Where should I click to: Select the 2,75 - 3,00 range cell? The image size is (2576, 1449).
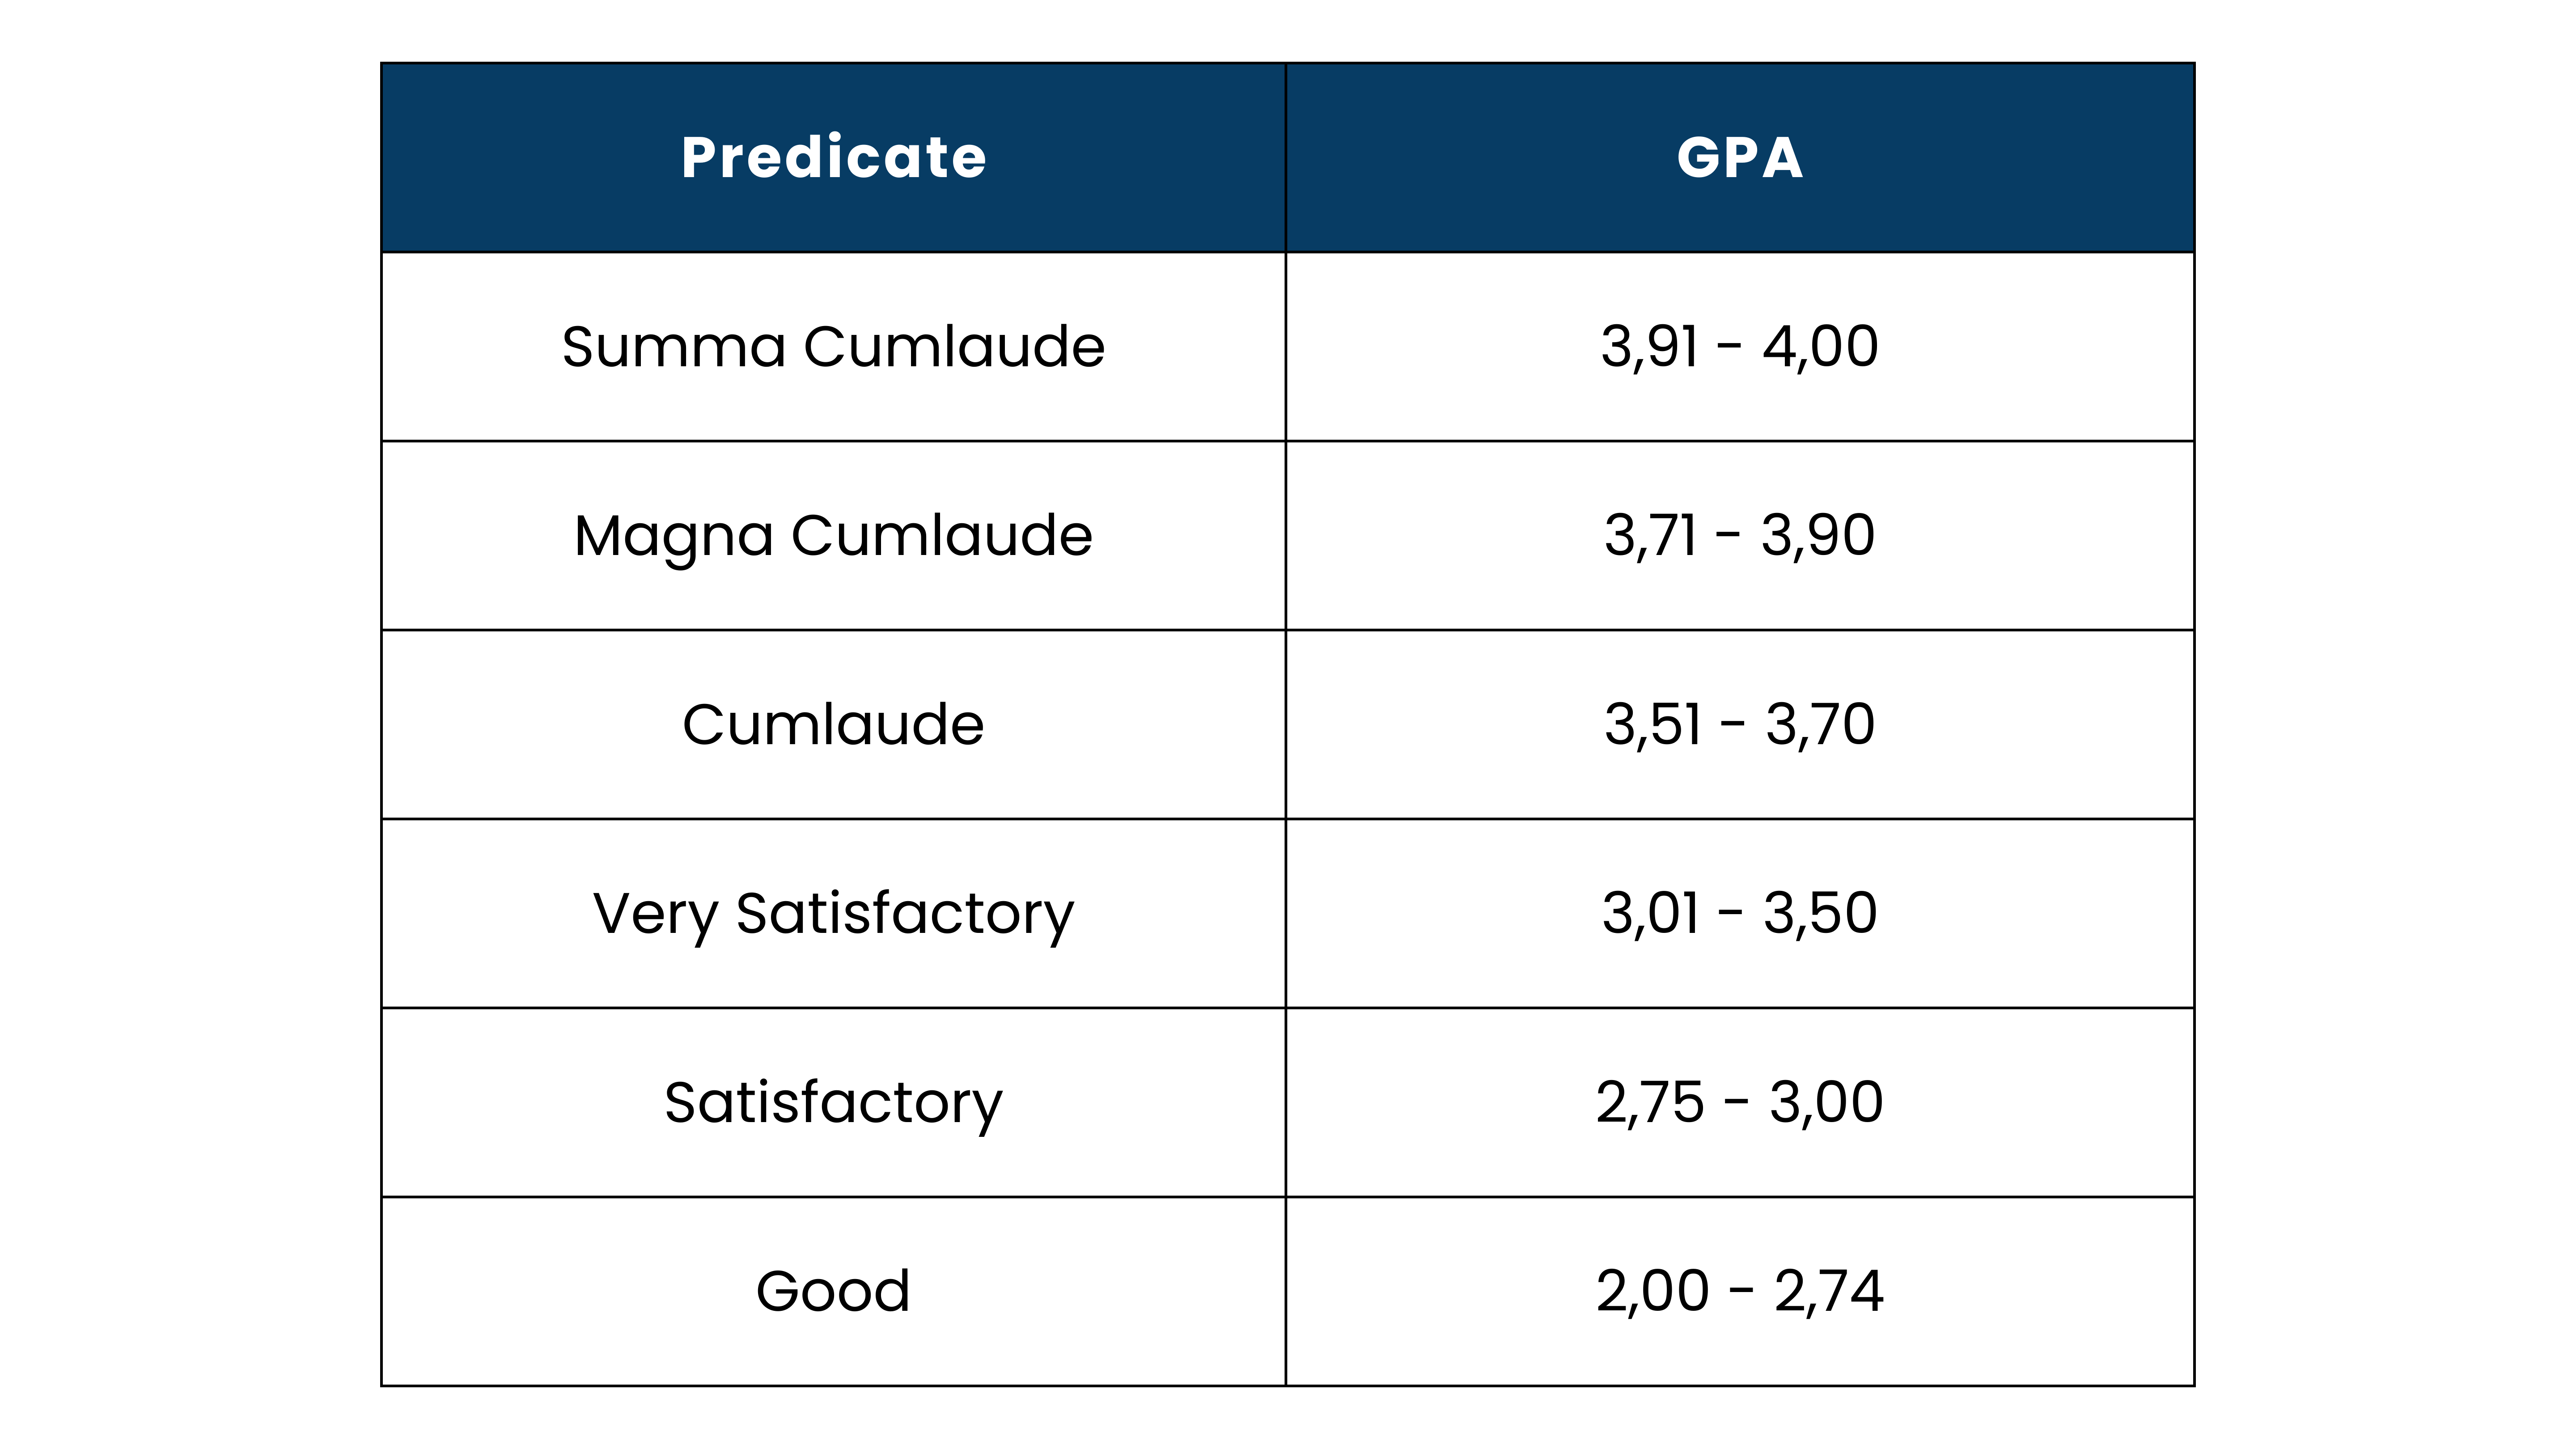1740,1102
